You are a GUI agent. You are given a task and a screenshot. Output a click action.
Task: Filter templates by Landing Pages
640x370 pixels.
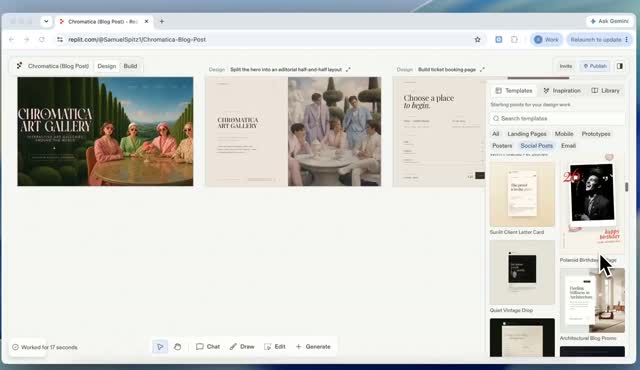coord(527,134)
